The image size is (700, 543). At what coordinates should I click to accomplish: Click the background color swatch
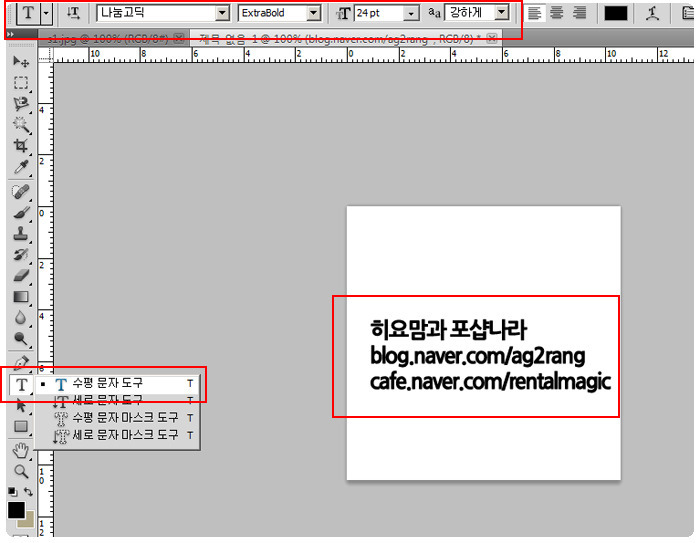(28, 521)
